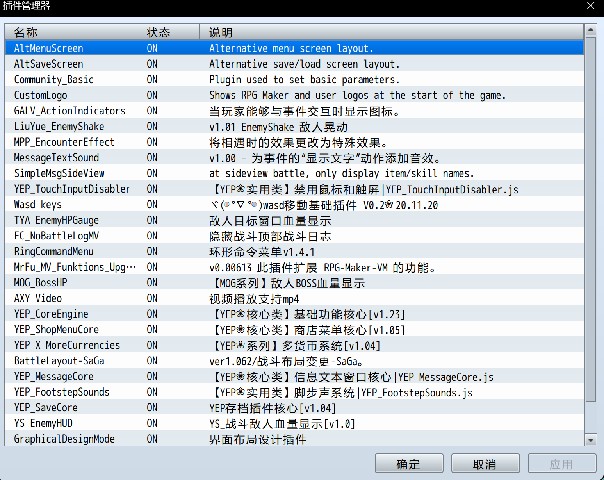604x480 pixels.
Task: Select MPP_EncounterEffect plugin
Action: (294, 142)
